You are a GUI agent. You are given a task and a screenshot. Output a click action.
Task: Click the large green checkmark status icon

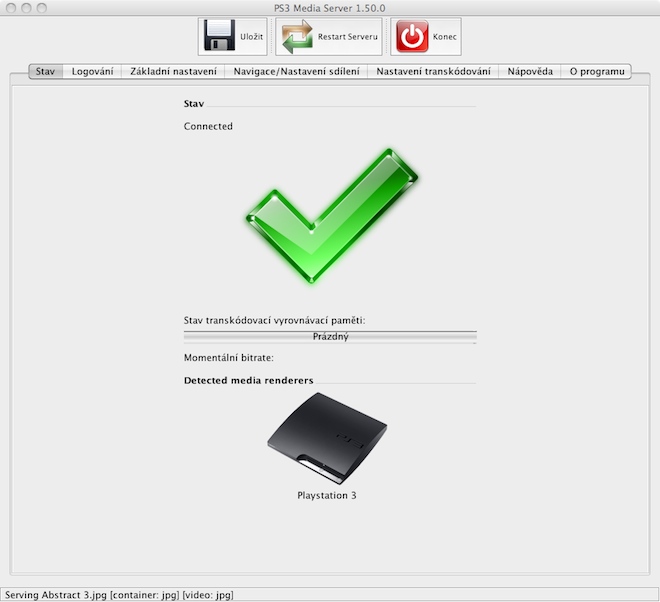332,216
